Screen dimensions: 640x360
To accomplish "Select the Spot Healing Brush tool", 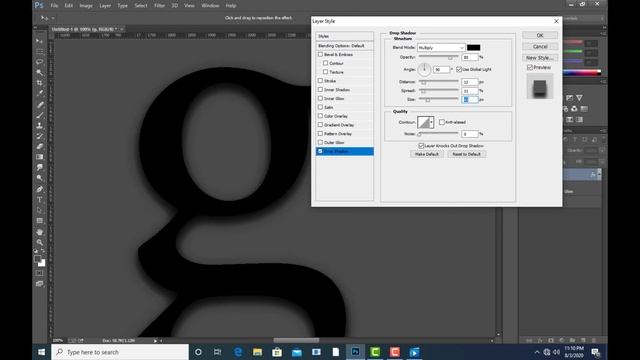I will pyautogui.click(x=40, y=105).
